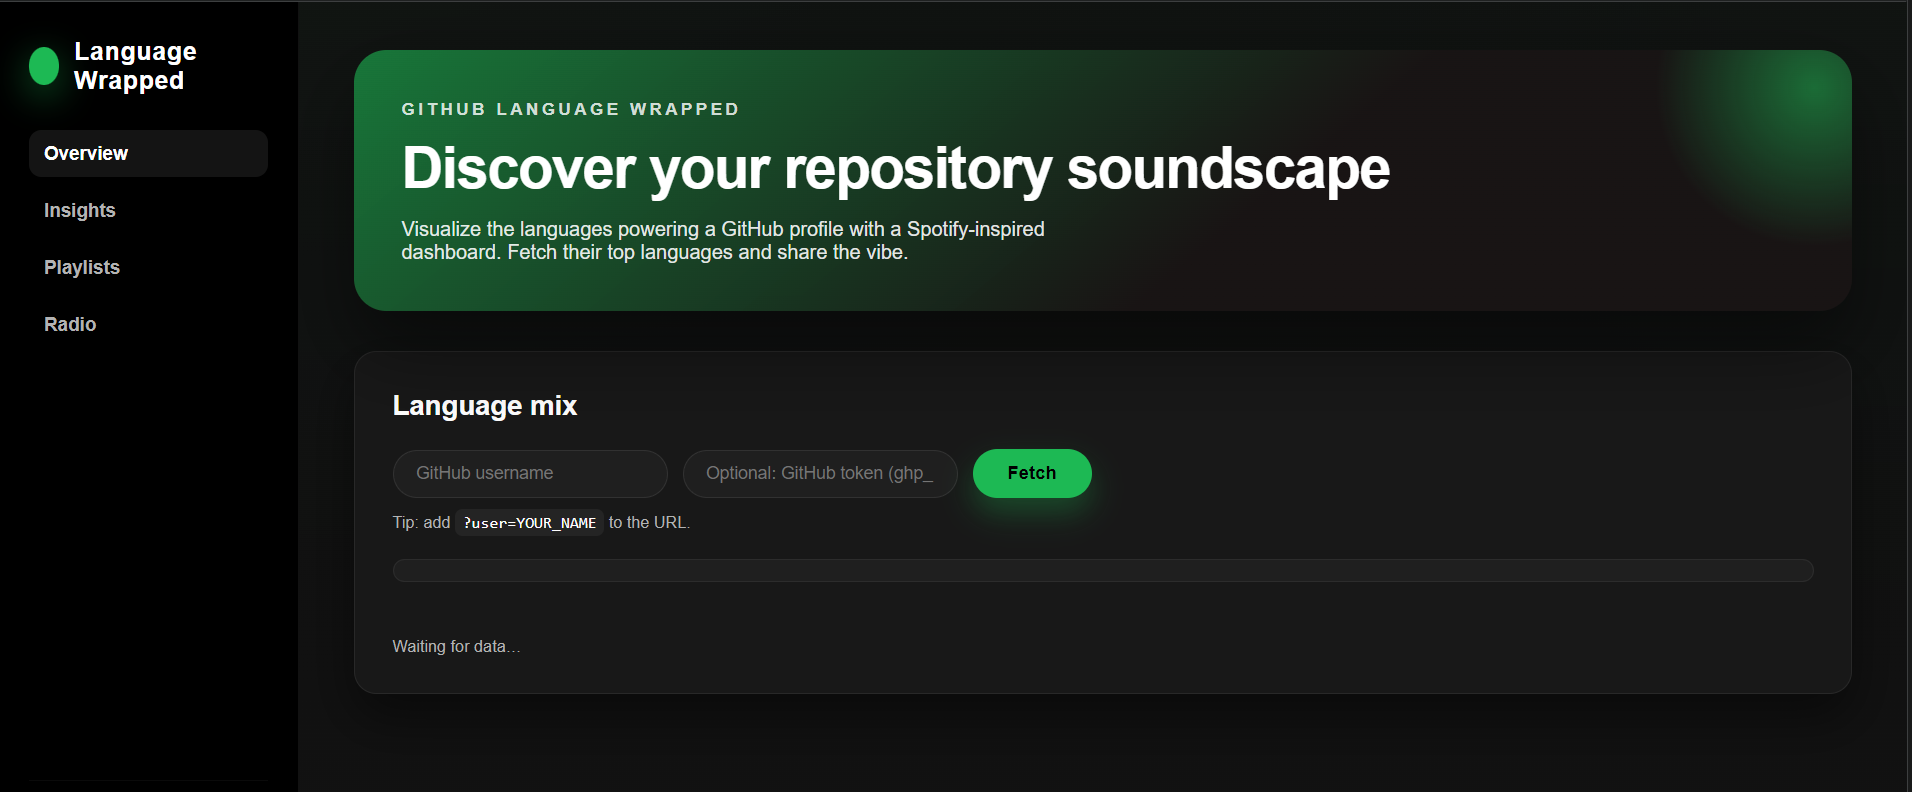Image resolution: width=1912 pixels, height=792 pixels.
Task: Click the Language mix heading
Action: (485, 405)
